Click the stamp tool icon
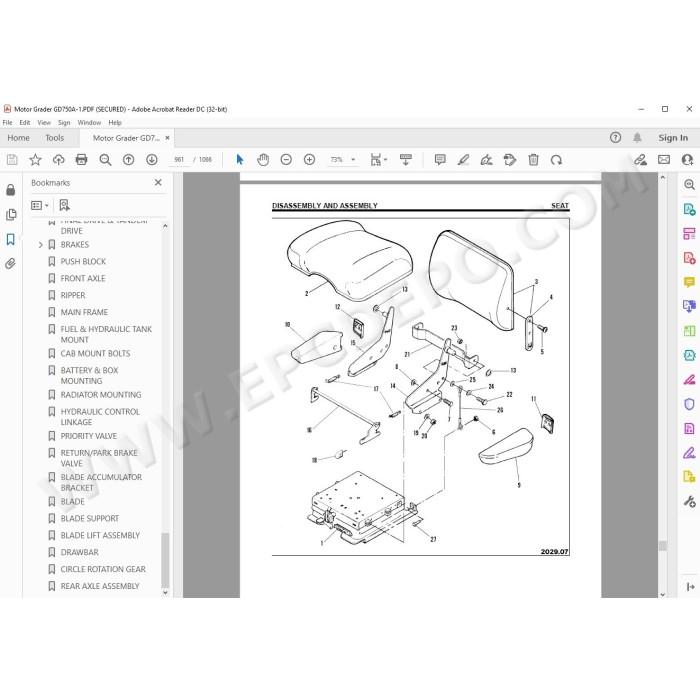 coord(510,159)
